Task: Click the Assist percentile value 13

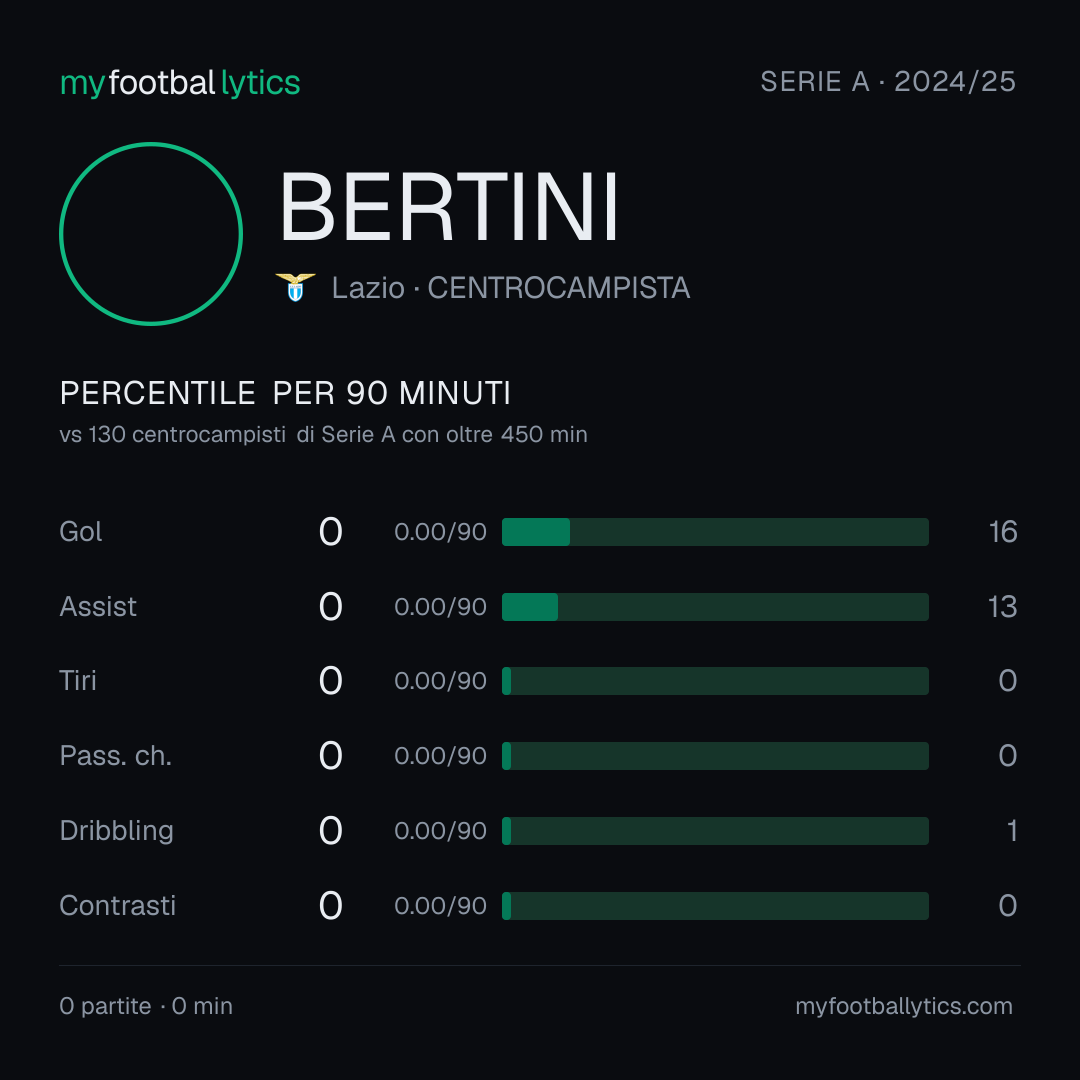Action: (x=1002, y=607)
